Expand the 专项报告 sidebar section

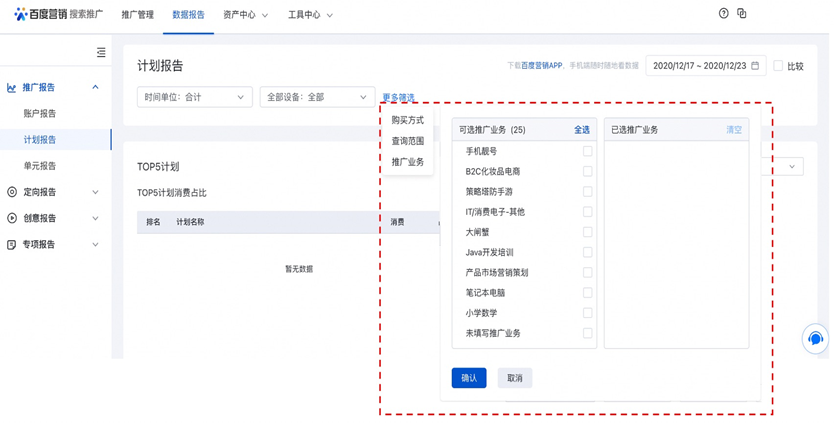(x=54, y=244)
